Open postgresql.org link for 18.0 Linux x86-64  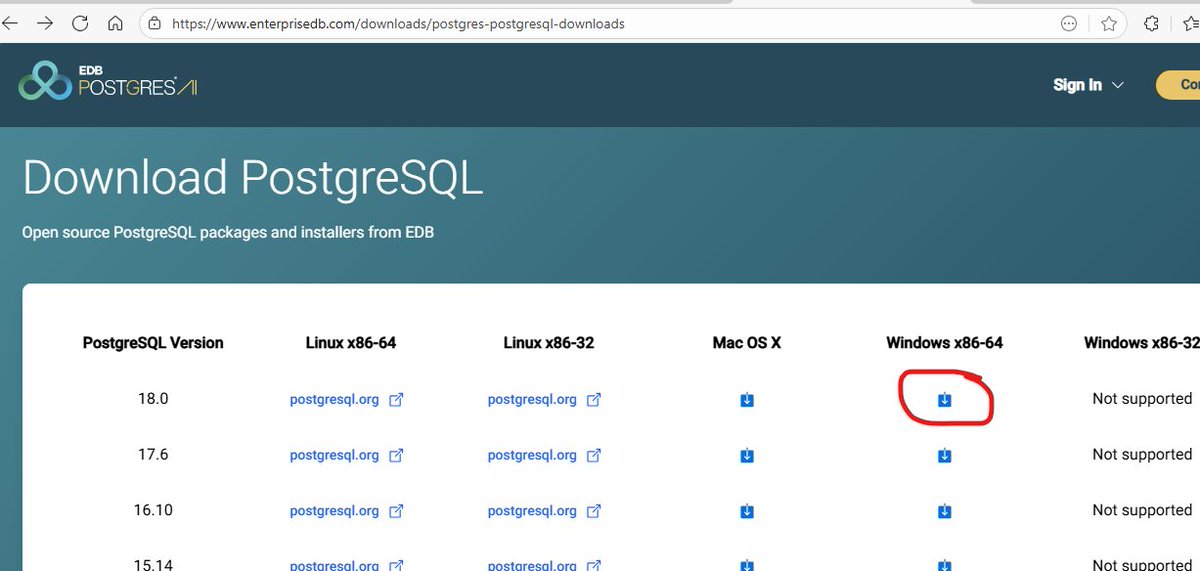347,399
